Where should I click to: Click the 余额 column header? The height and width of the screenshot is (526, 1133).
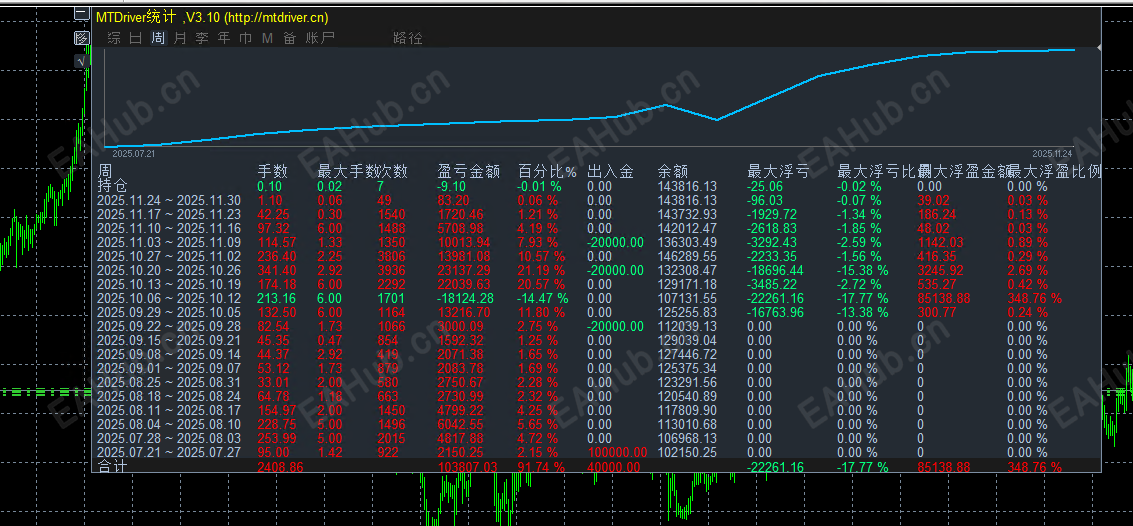click(672, 172)
